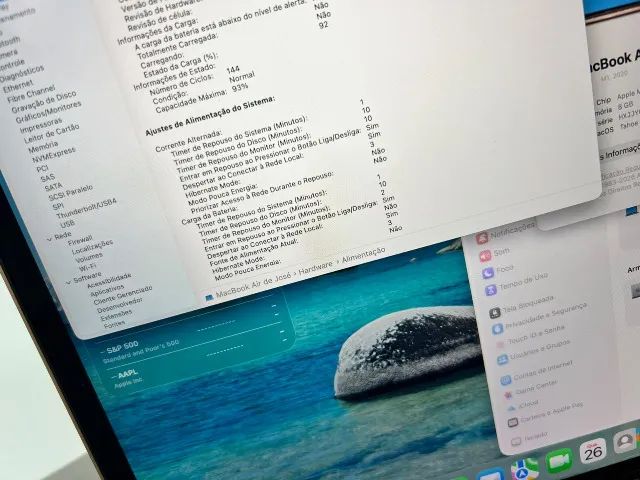Viewport: 640px width, 480px height.
Task: Select Extensões under Software
Action: [x=116, y=316]
